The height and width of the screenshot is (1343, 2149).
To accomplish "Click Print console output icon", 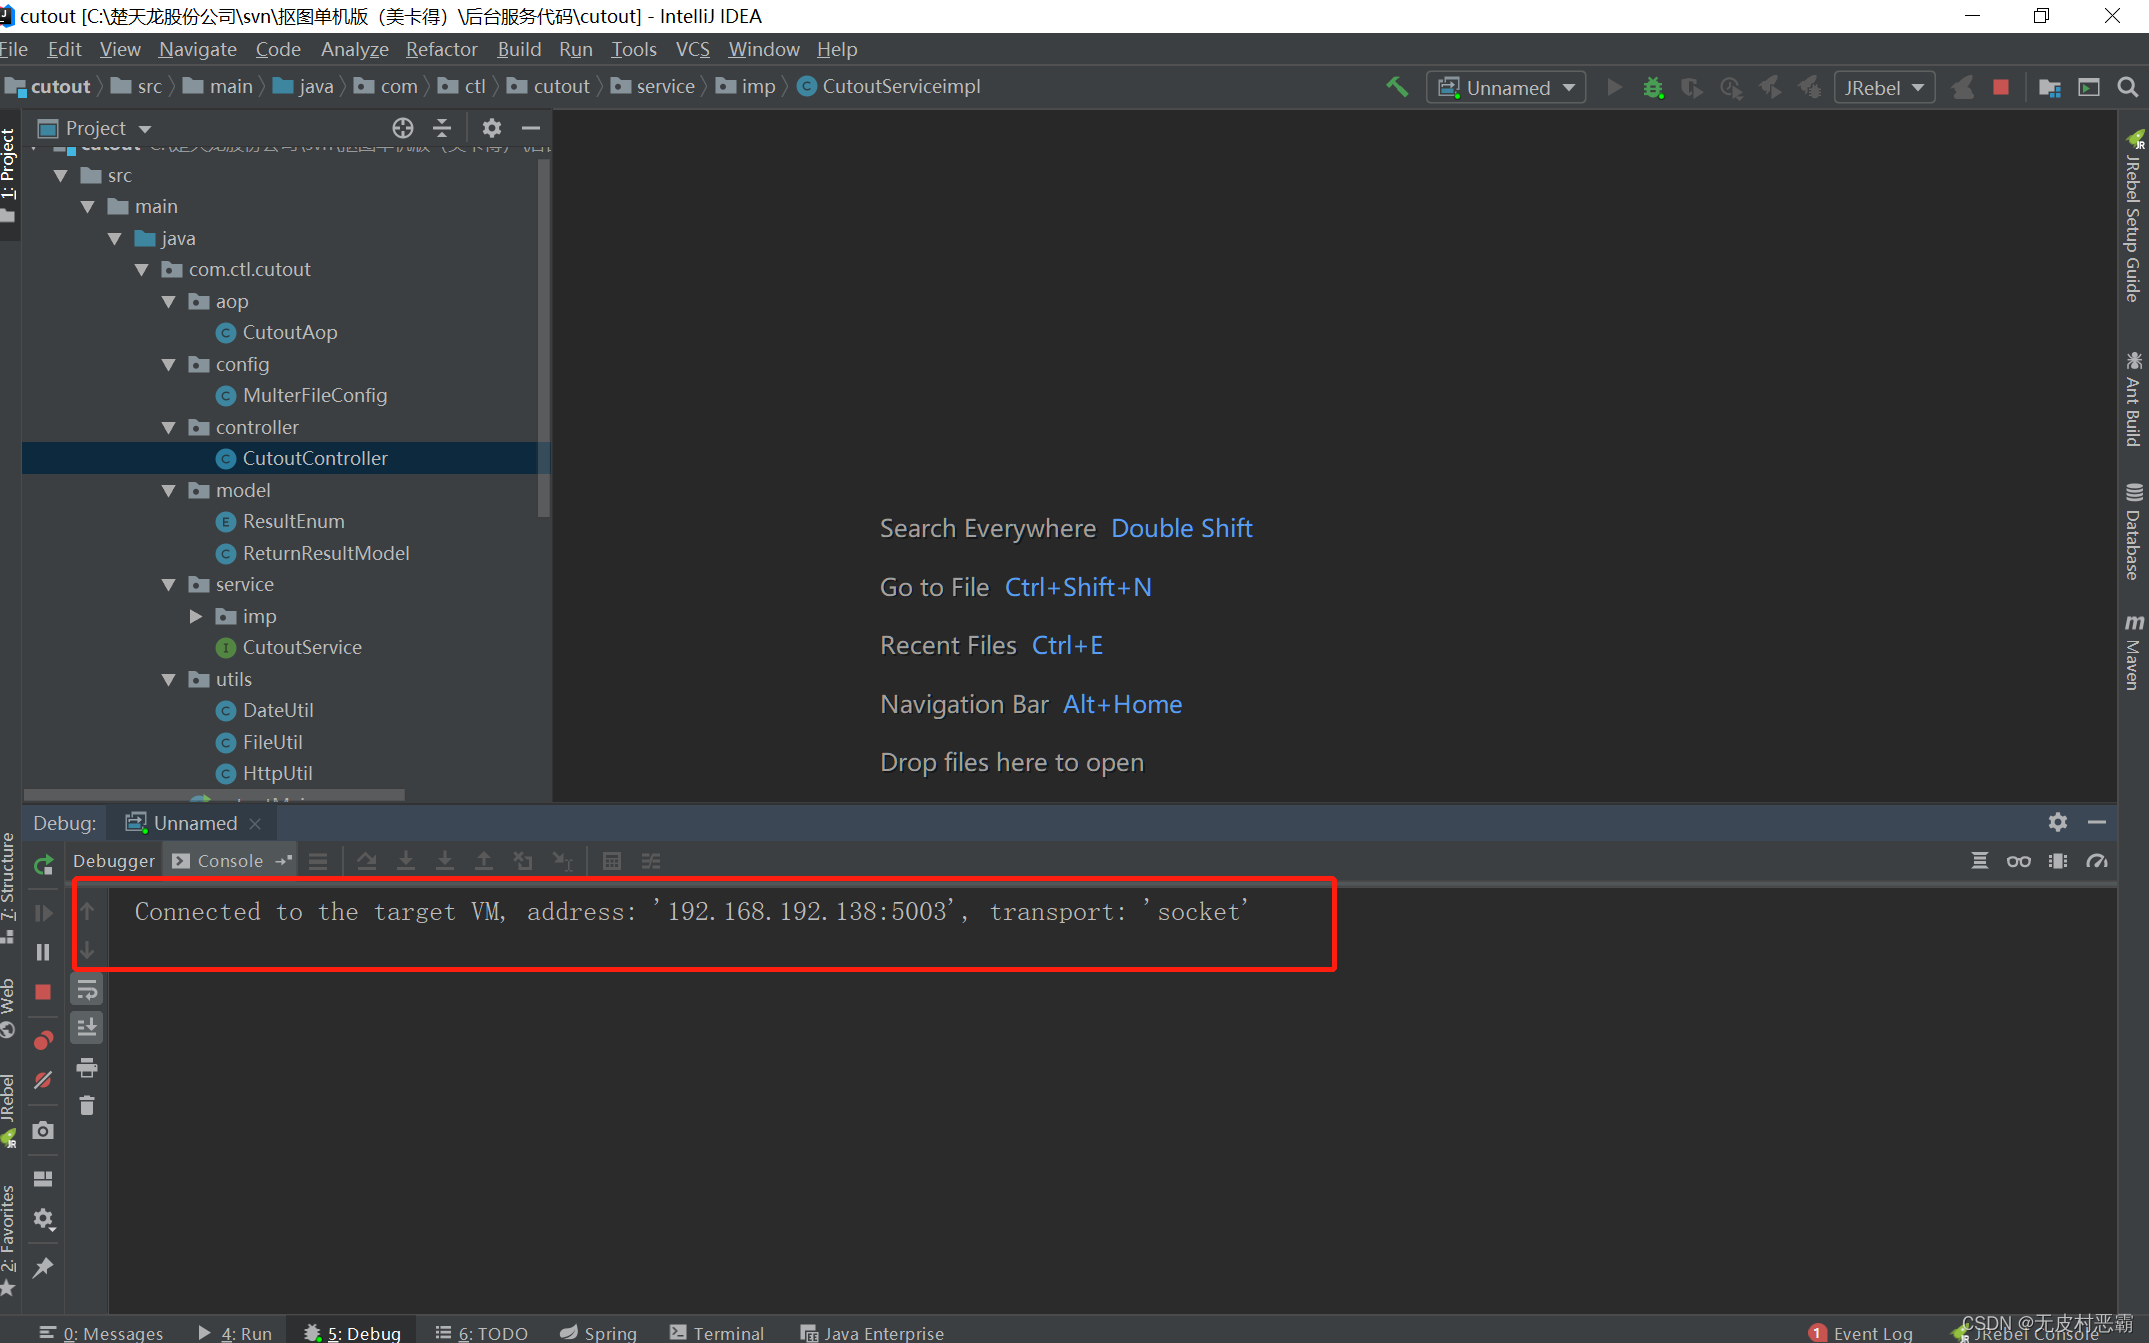I will pos(87,1068).
